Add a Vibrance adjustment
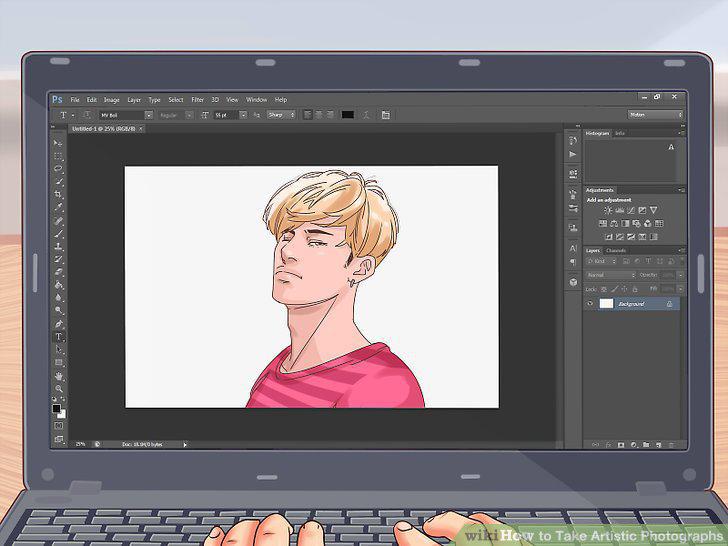Screen dimensions: 728x546 pyautogui.click(x=654, y=210)
